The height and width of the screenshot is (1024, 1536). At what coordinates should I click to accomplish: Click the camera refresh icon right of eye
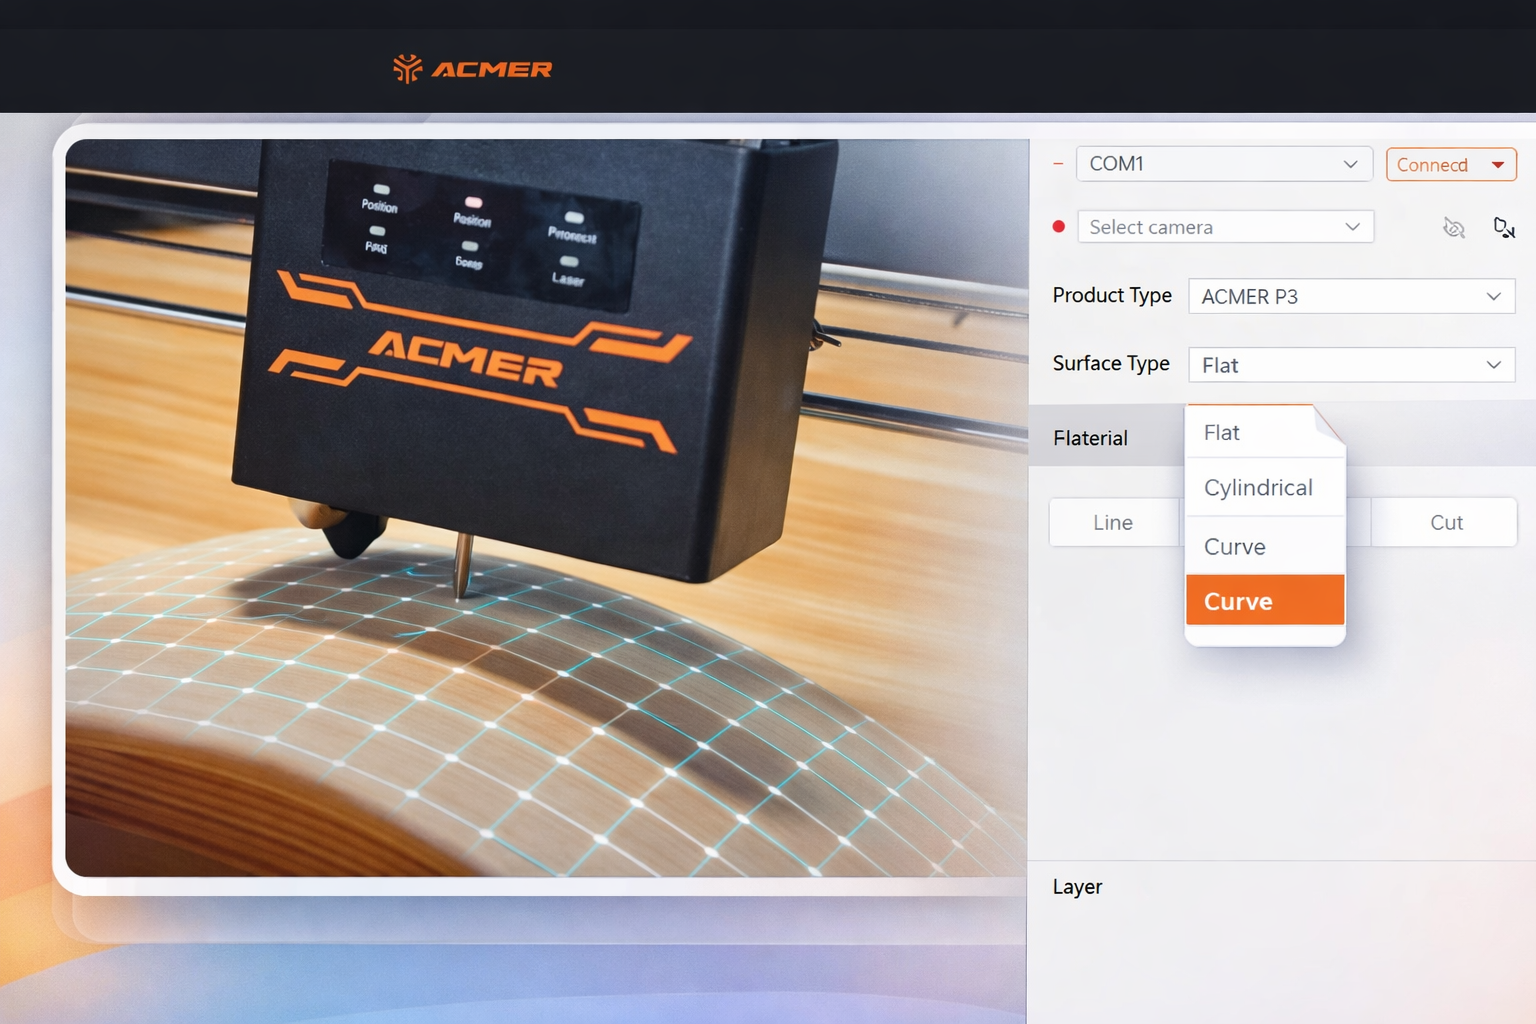pyautogui.click(x=1503, y=228)
